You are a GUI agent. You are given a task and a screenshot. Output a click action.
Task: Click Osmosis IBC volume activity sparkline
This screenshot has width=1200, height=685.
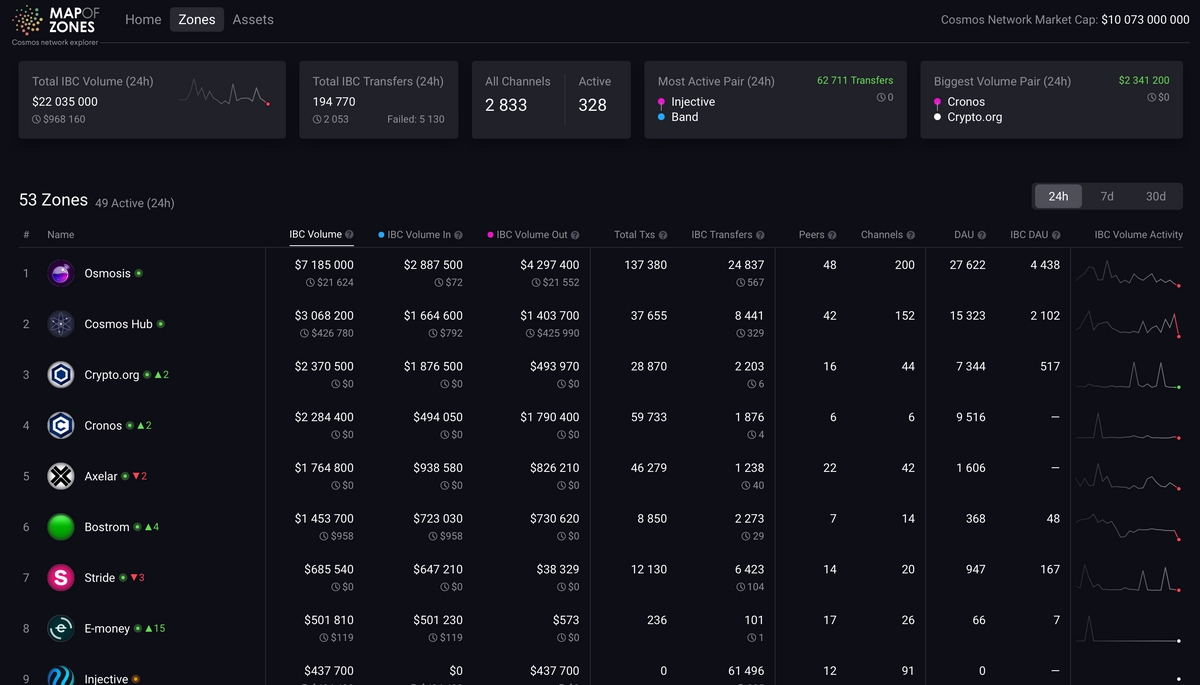coord(1128,273)
